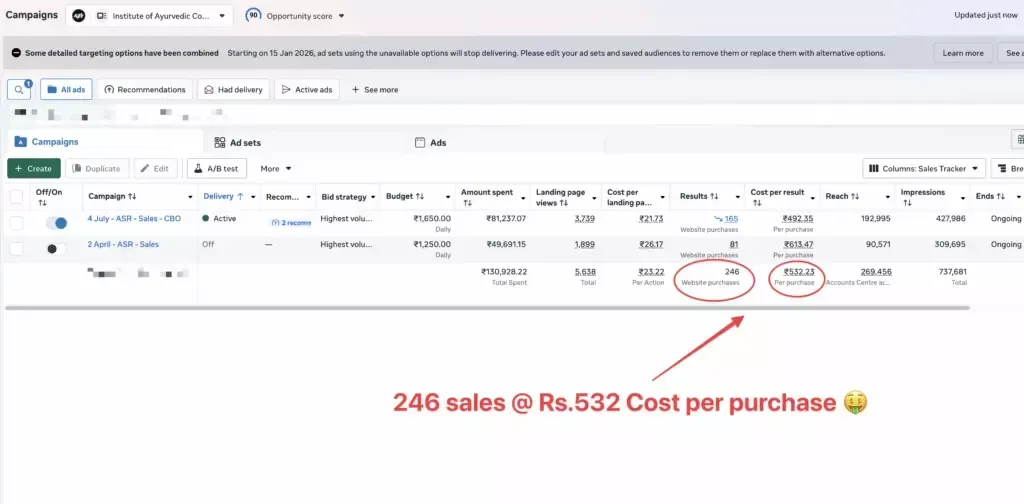Select the All ads filter
Image resolution: width=1024 pixels, height=504 pixels.
(x=66, y=89)
